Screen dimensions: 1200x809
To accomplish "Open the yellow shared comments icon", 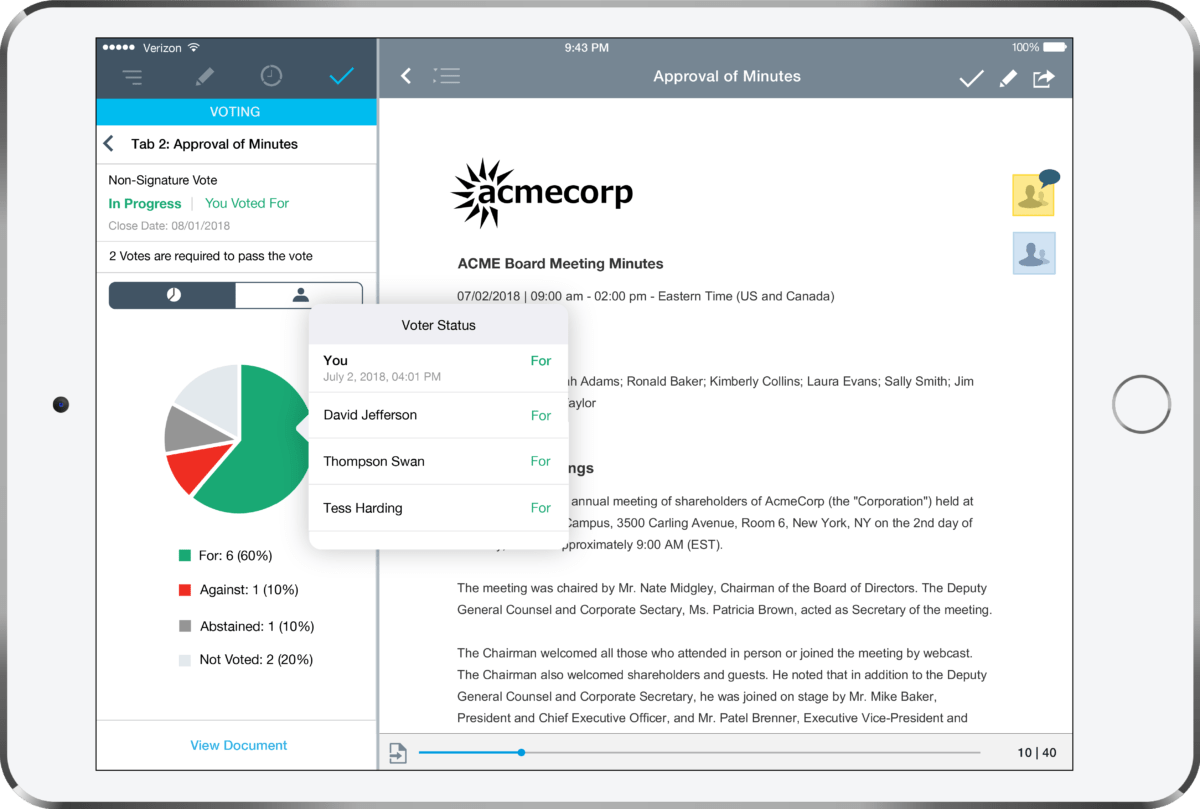I will tap(1035, 193).
